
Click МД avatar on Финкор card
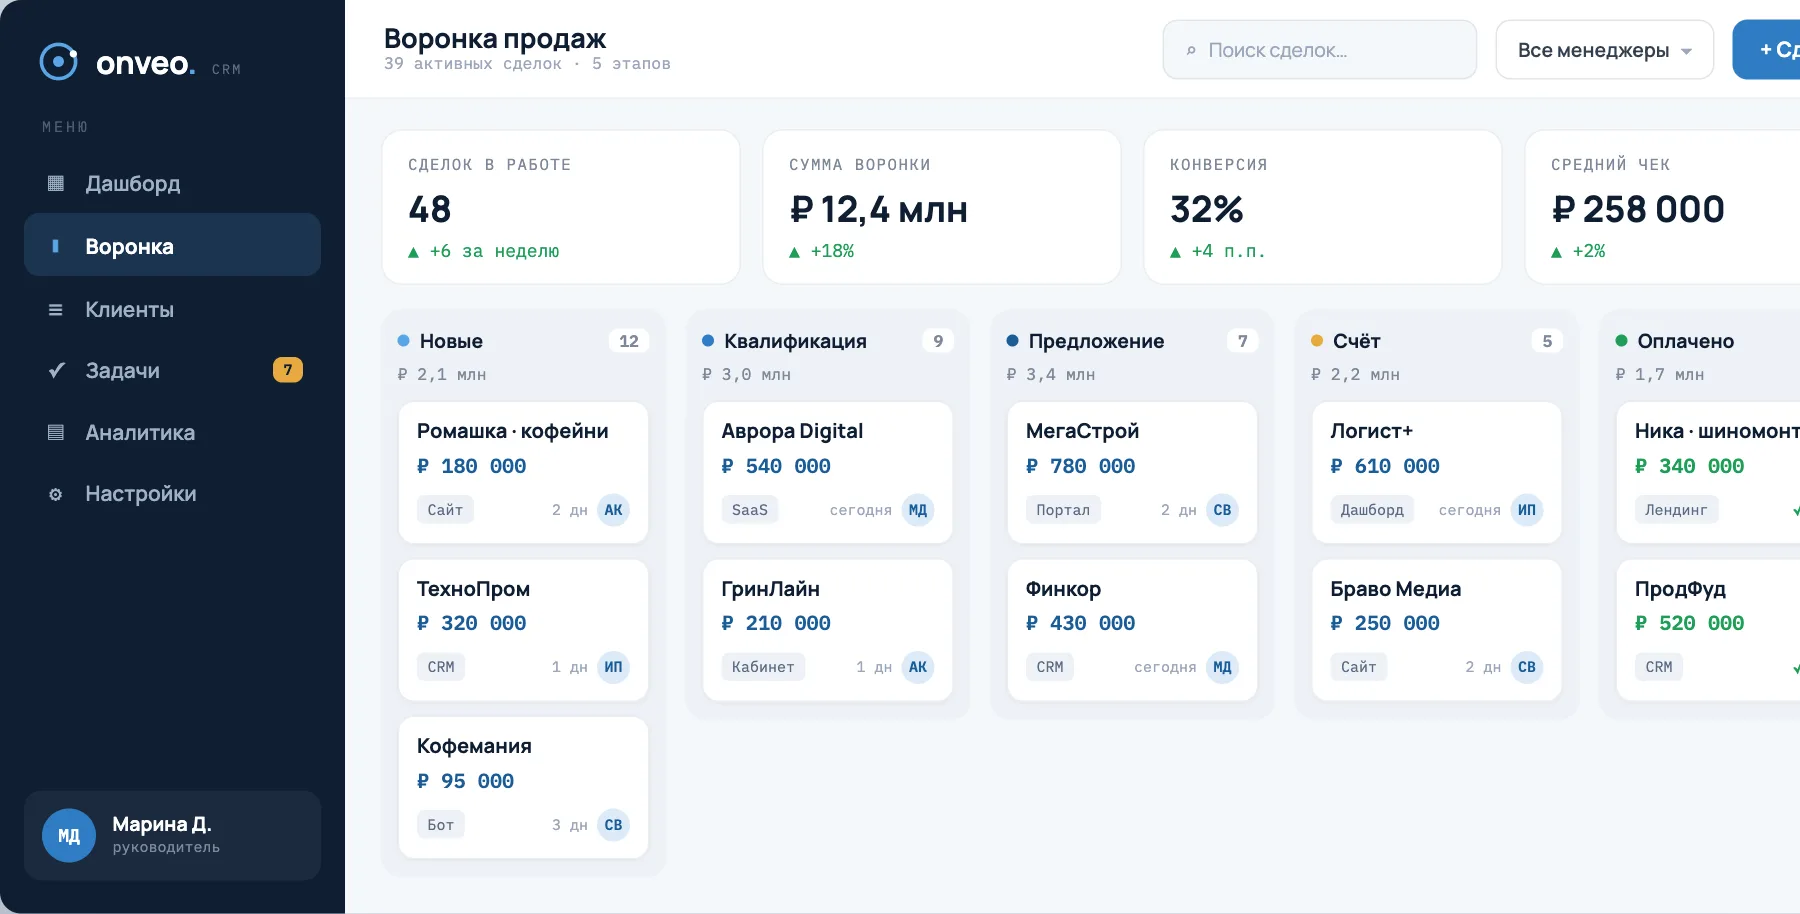pyautogui.click(x=1222, y=667)
